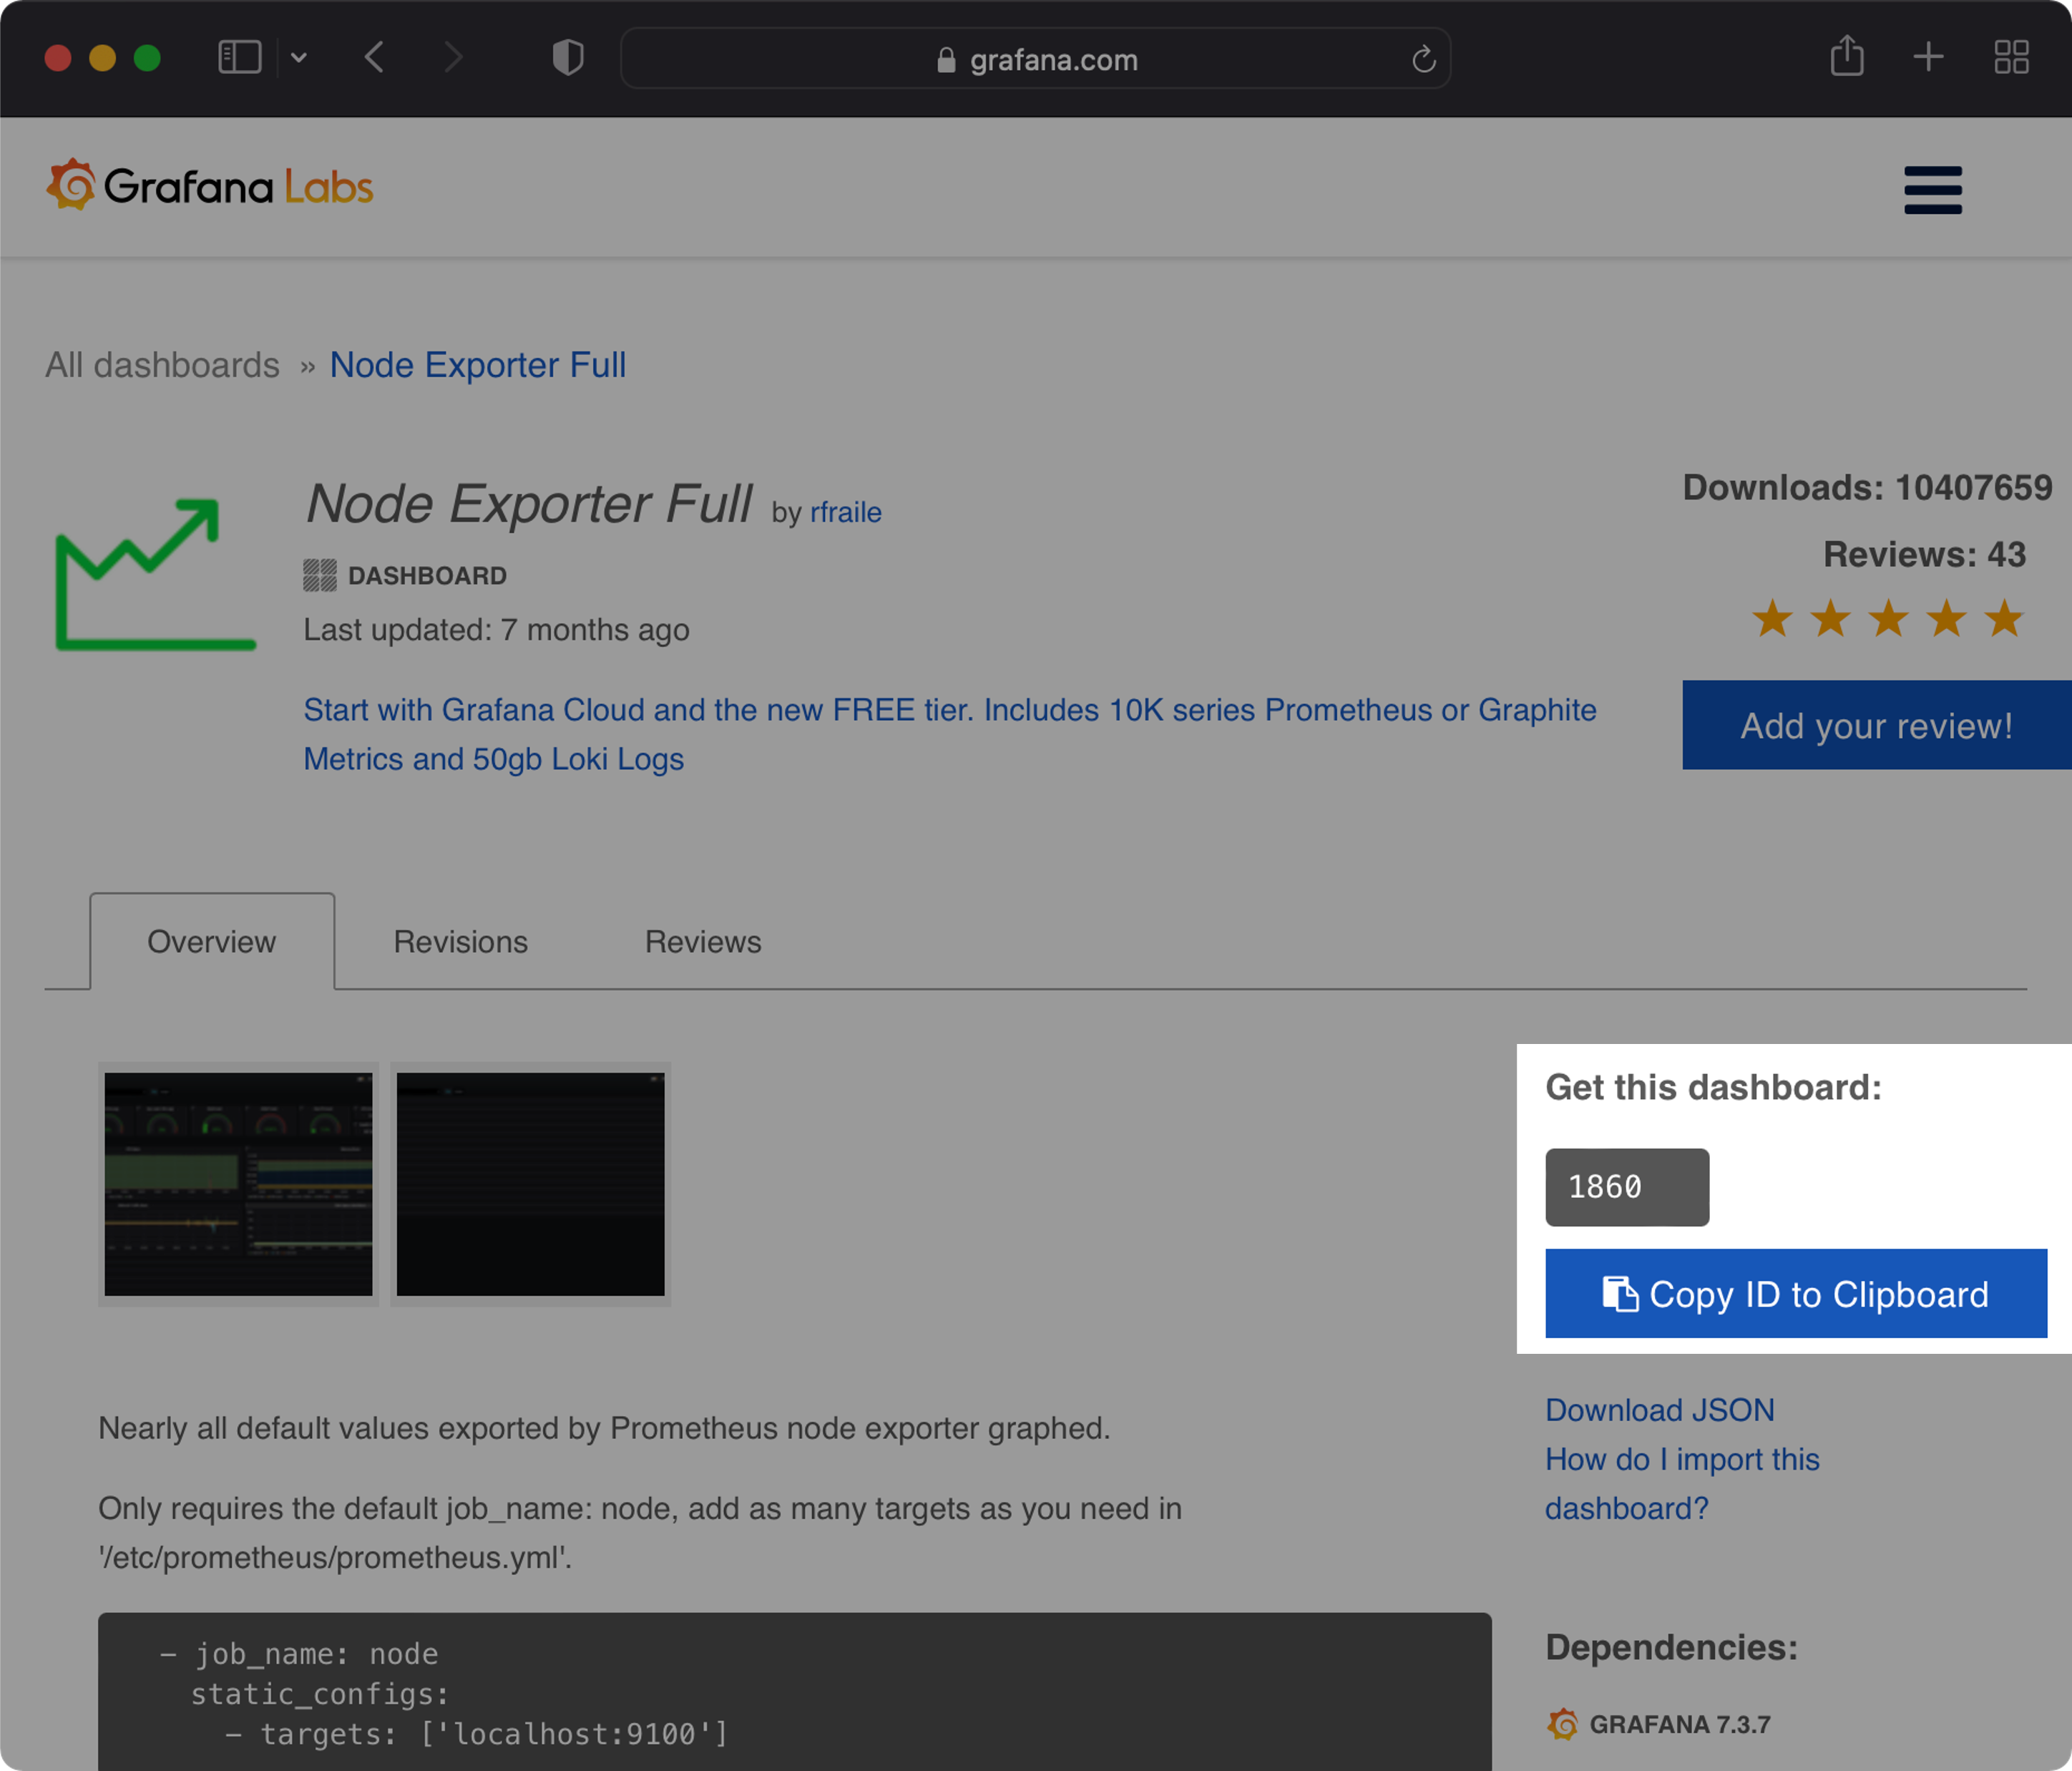Image resolution: width=2072 pixels, height=1771 pixels.
Task: Go back with left arrow
Action: (x=375, y=58)
